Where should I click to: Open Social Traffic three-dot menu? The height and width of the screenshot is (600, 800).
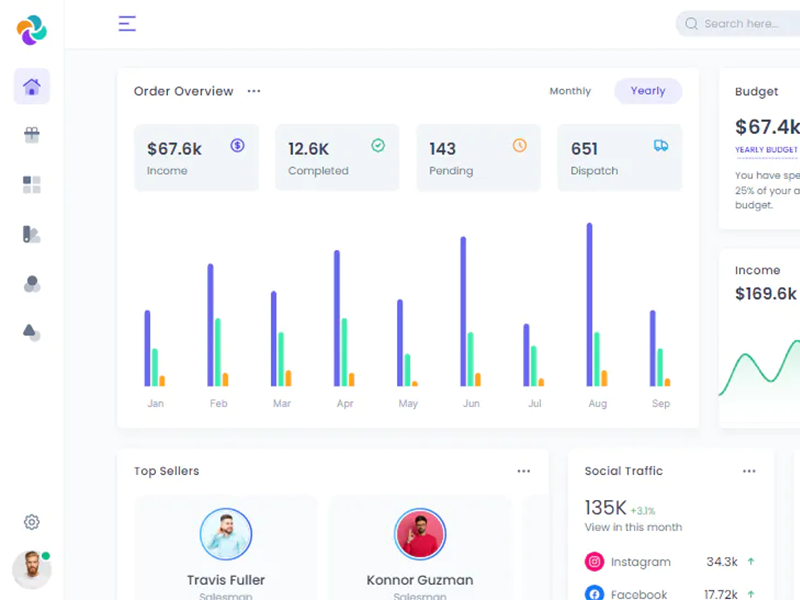click(749, 471)
